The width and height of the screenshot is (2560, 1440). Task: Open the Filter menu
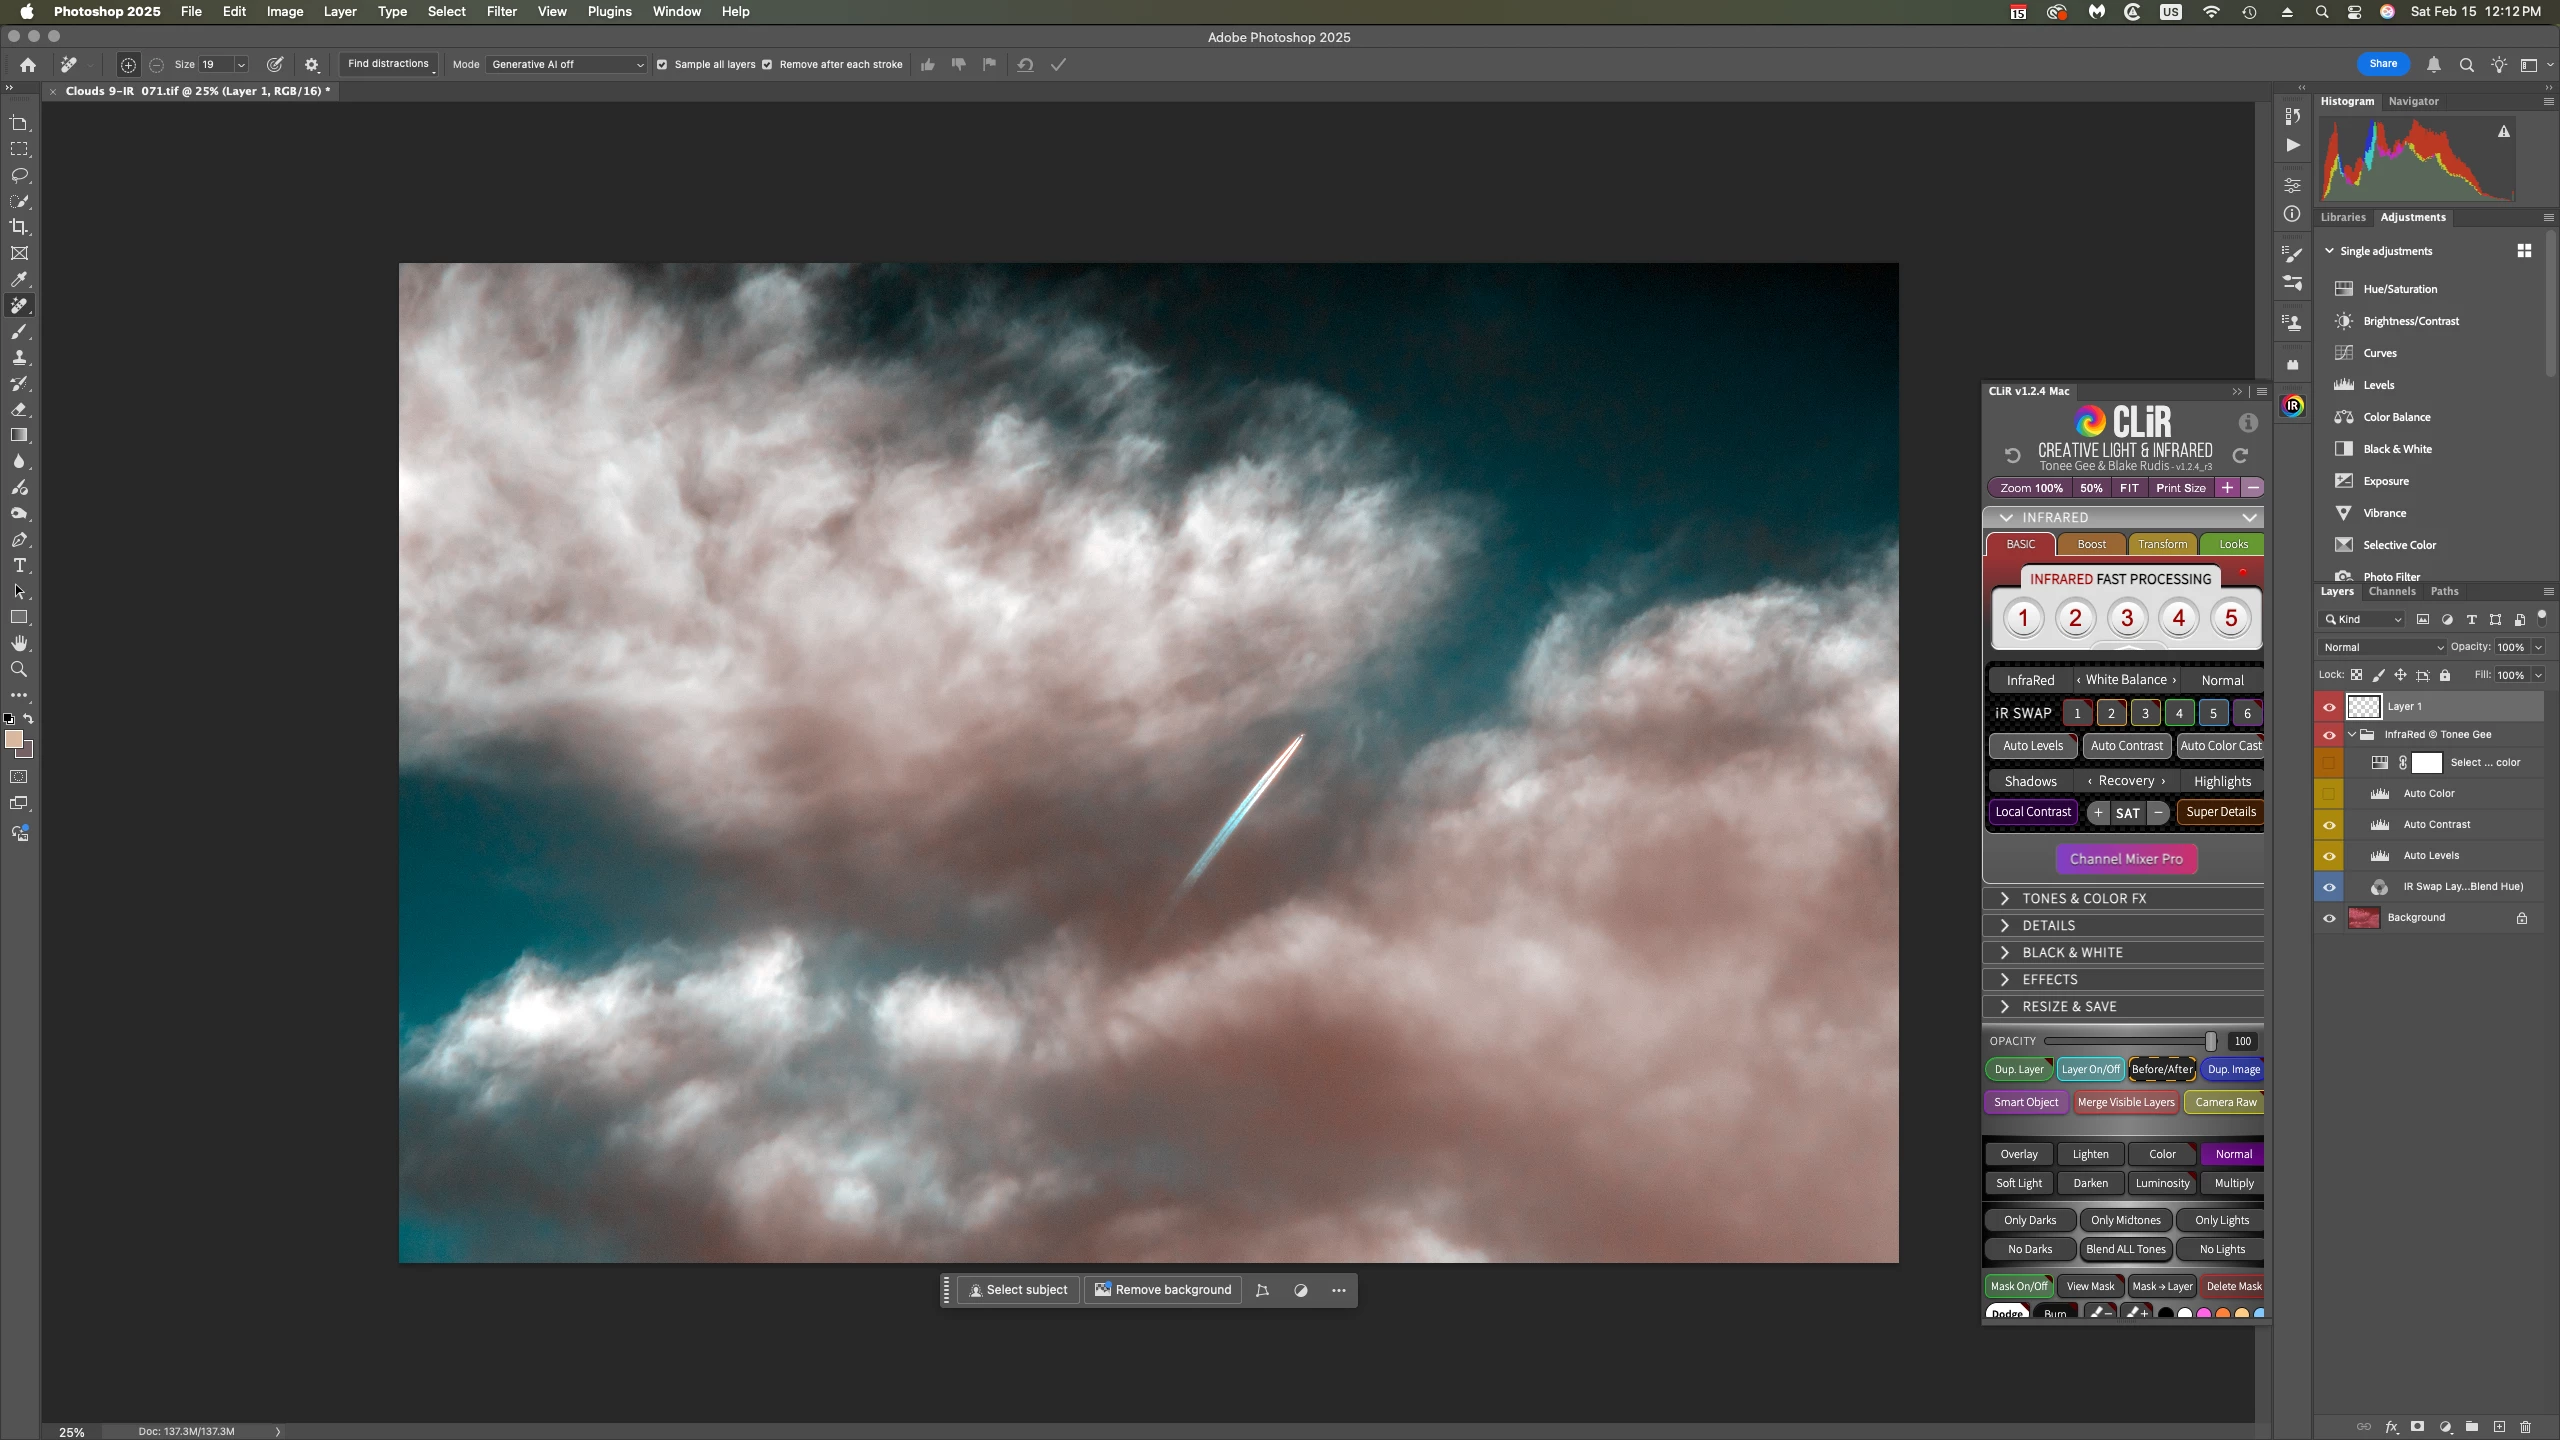coord(501,11)
